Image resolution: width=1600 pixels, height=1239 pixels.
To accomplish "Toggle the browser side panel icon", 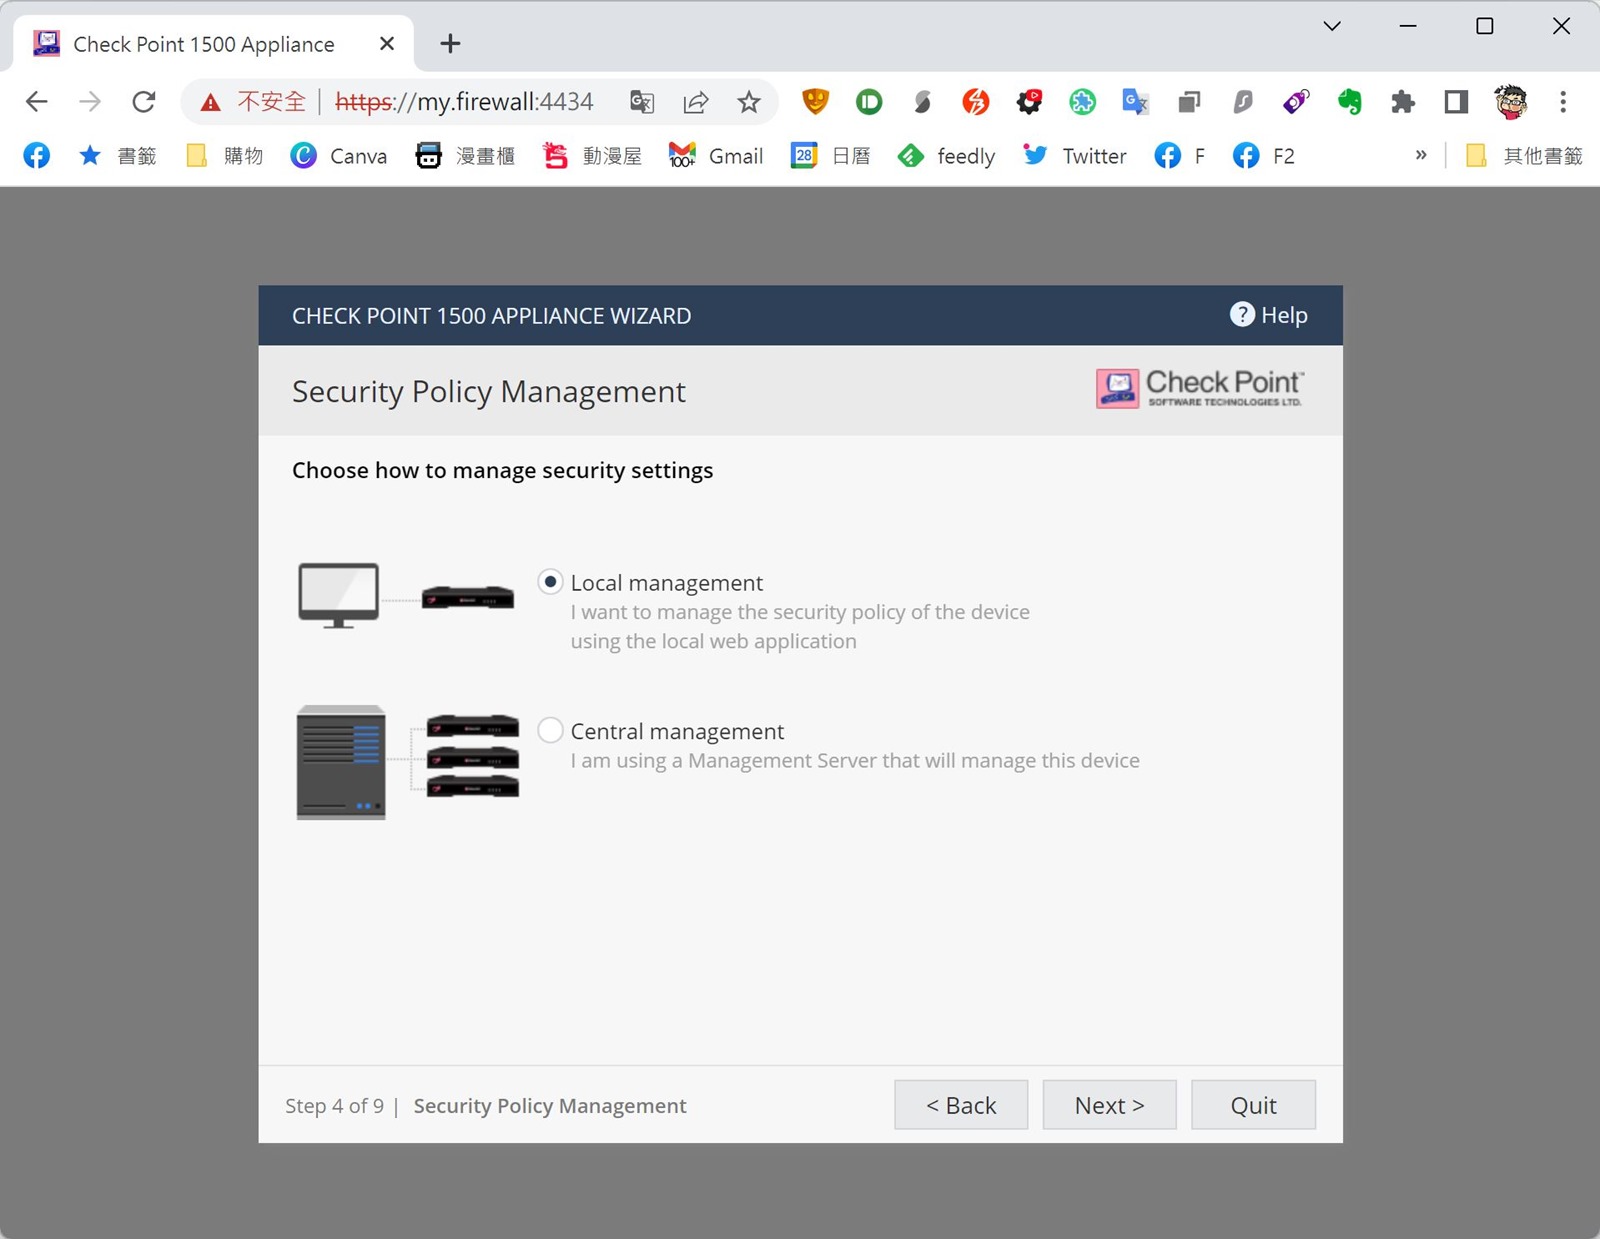I will 1456,102.
